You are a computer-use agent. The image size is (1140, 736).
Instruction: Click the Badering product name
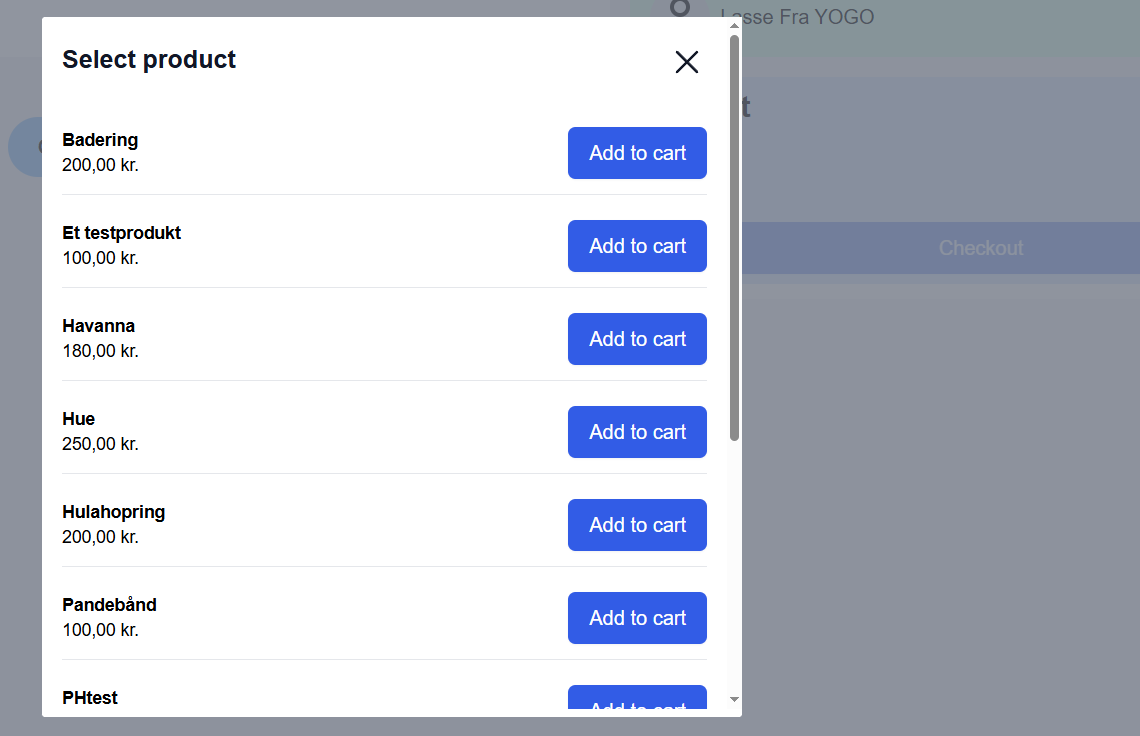click(x=100, y=140)
